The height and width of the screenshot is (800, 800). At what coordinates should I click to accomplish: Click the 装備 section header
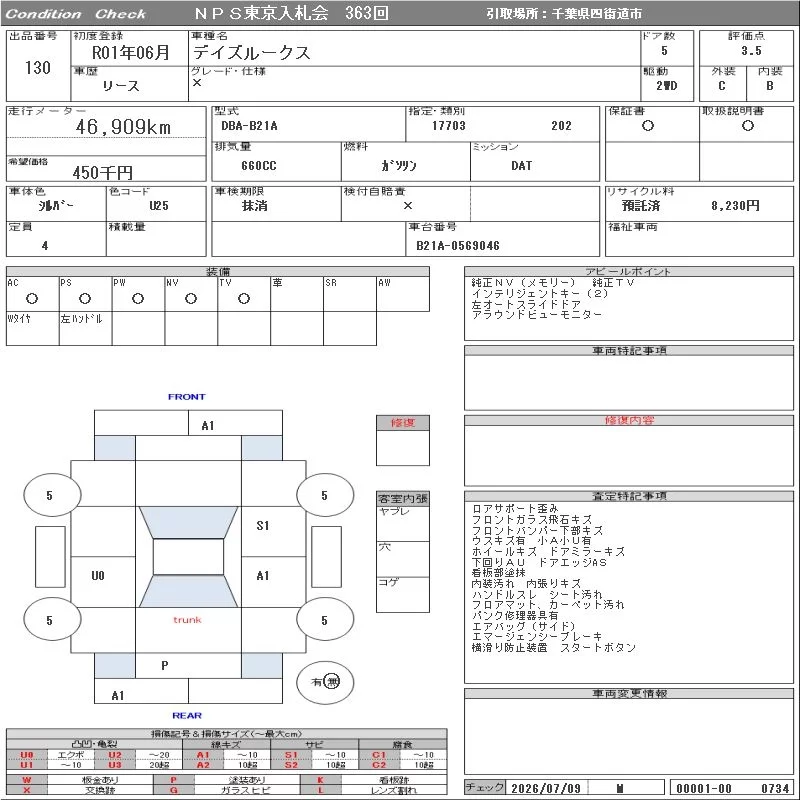pos(218,271)
